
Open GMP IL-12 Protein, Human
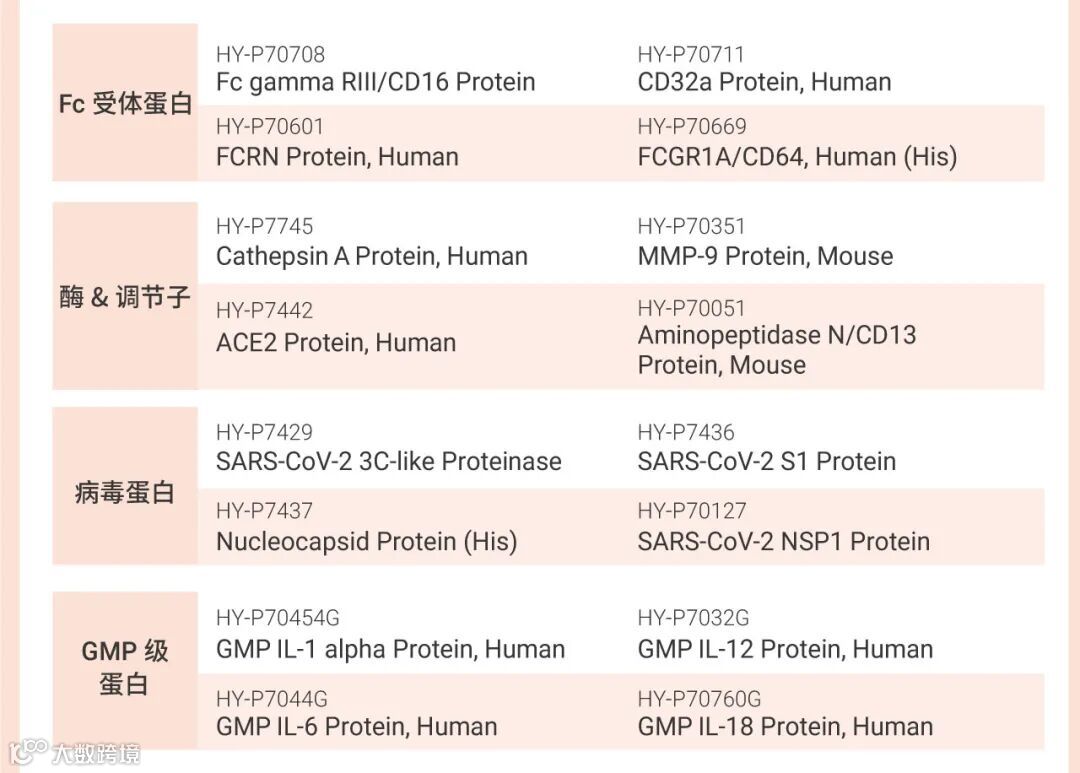coord(785,649)
